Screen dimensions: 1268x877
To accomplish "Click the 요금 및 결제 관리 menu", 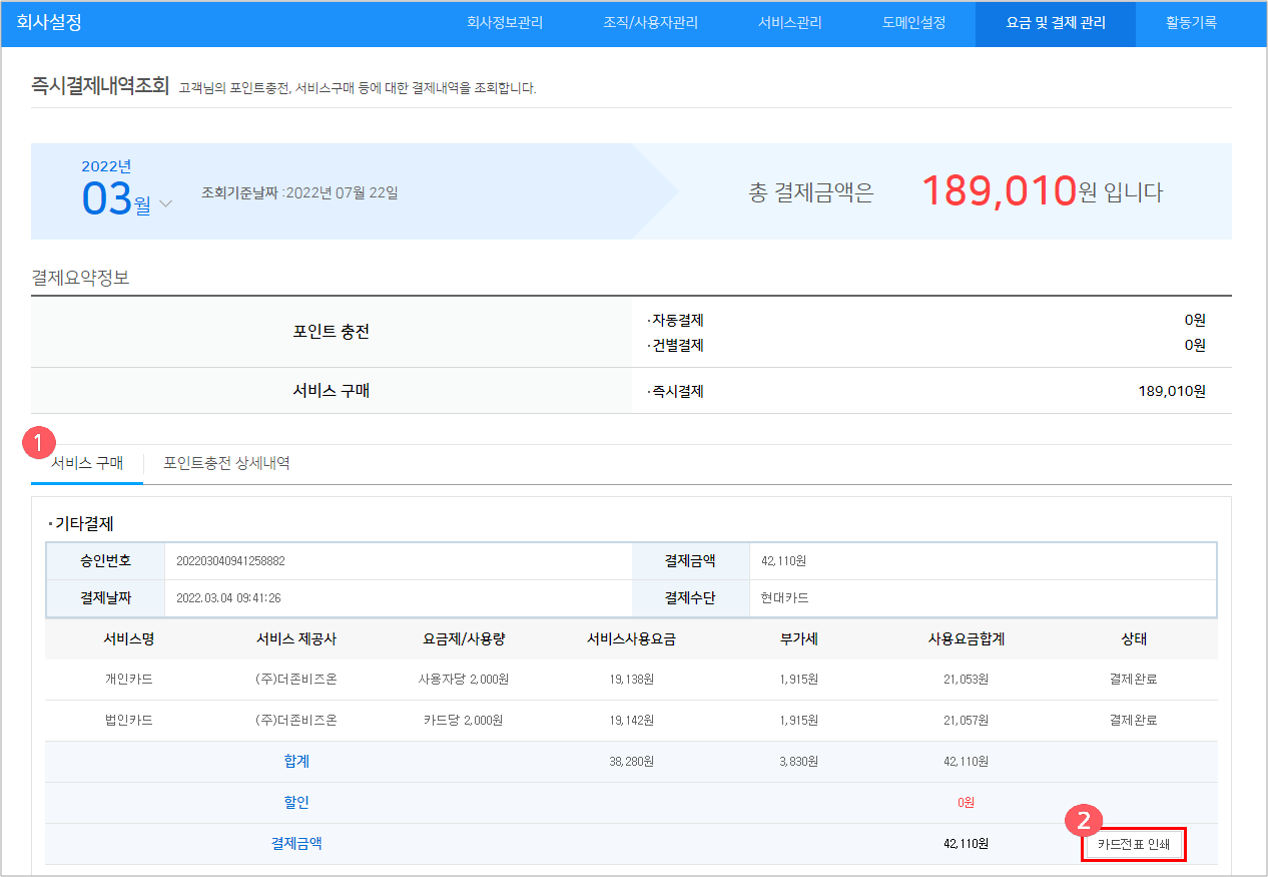I will [x=1055, y=22].
